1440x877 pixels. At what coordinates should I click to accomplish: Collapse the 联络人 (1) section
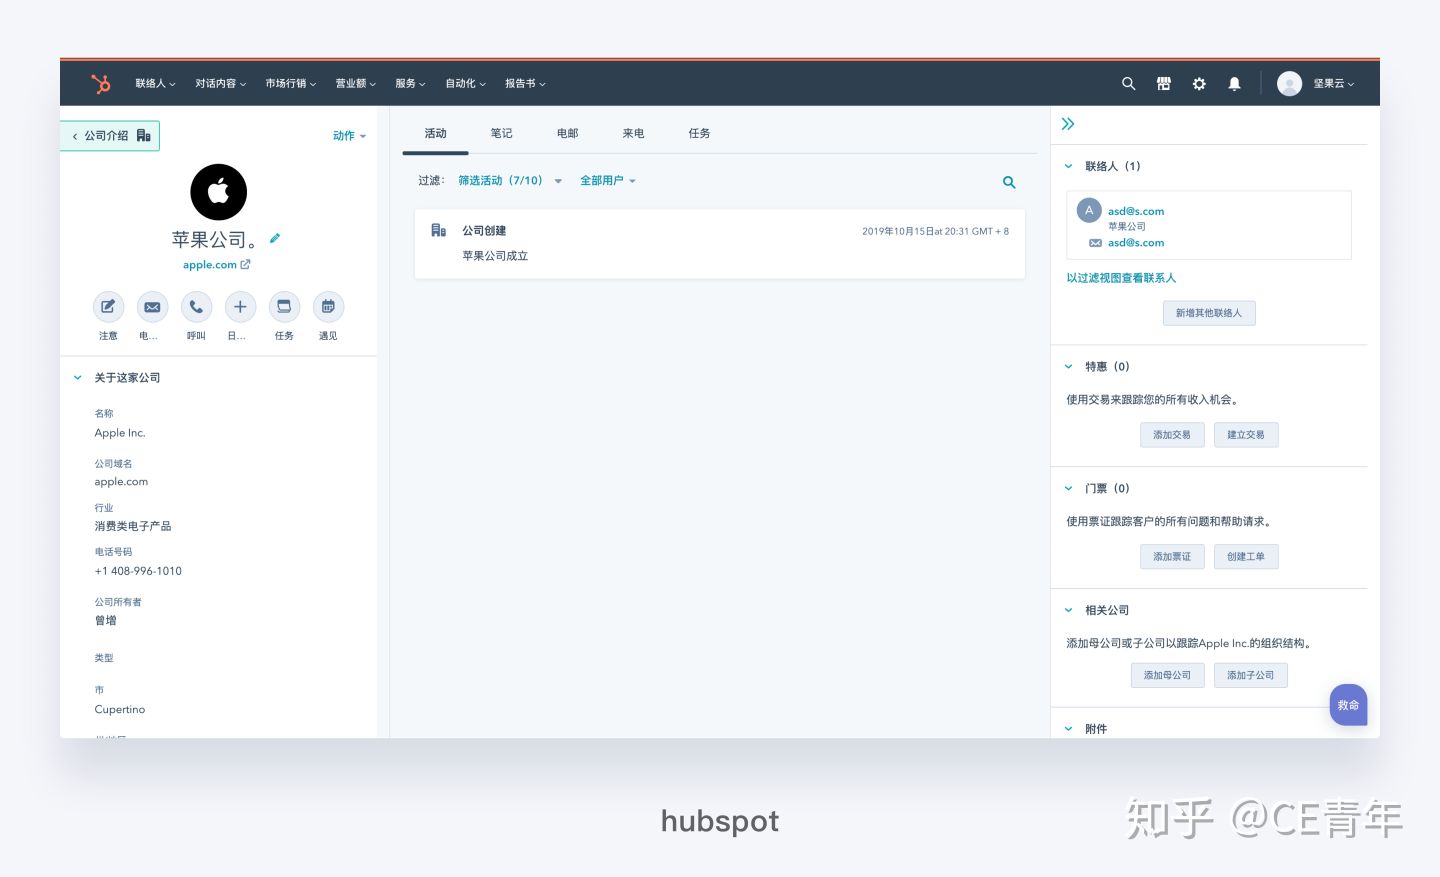coord(1068,166)
